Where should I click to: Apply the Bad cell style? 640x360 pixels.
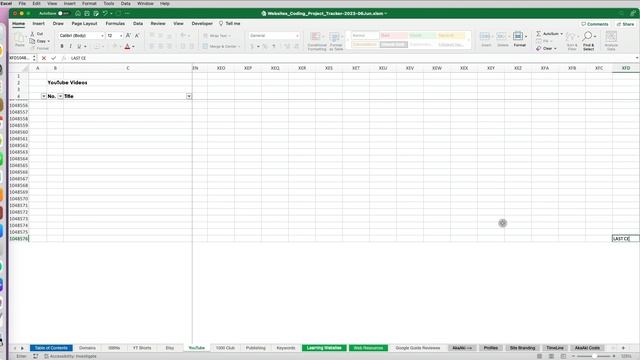[393, 36]
